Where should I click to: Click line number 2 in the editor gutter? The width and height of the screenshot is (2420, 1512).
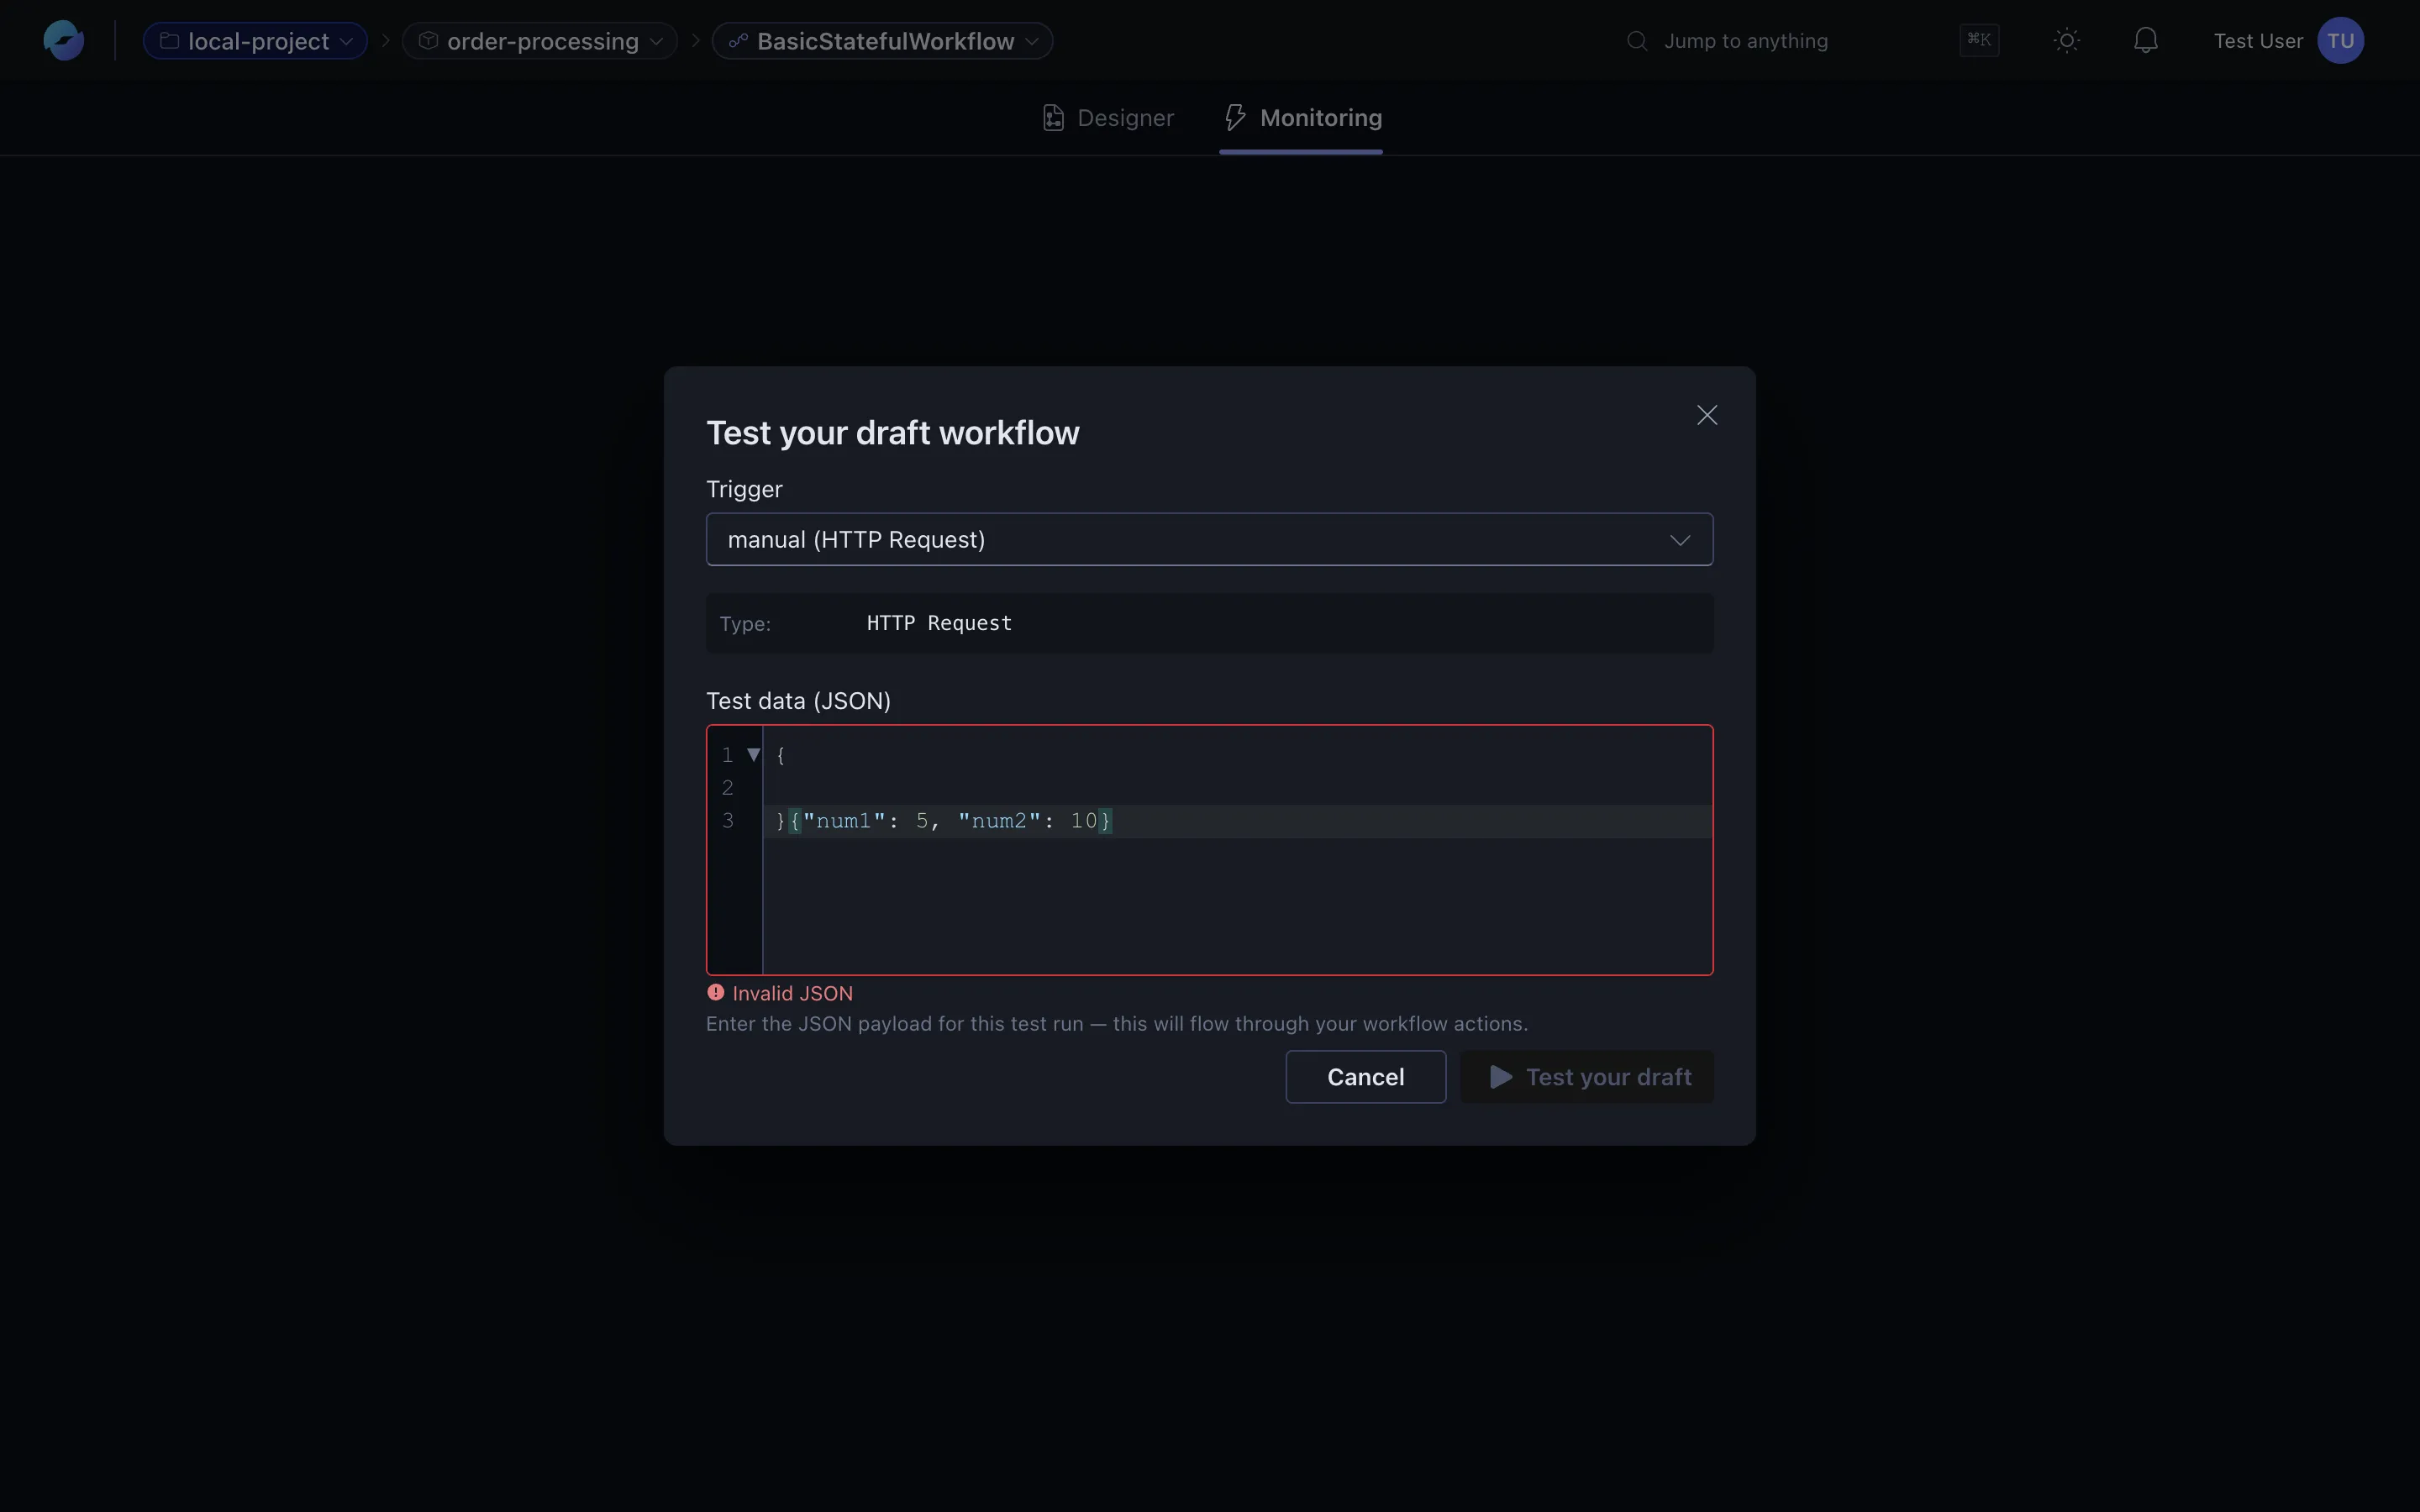728,788
